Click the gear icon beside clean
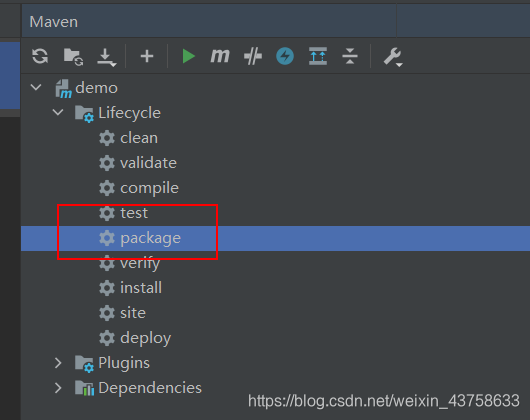Screen dimensions: 530x420 107,138
